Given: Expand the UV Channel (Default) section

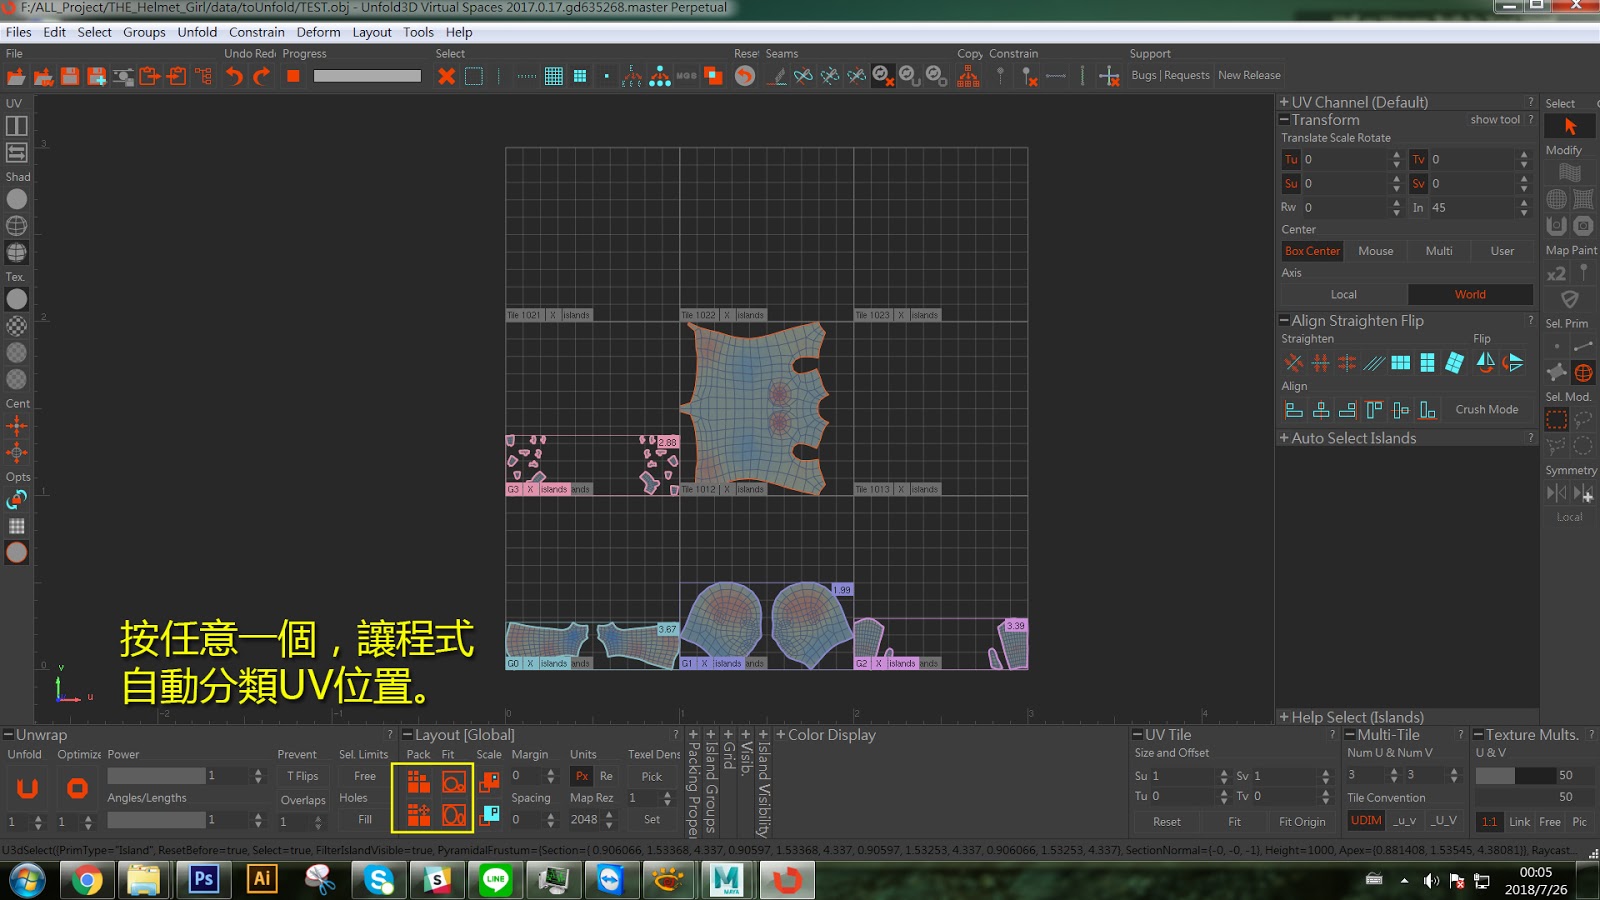Looking at the screenshot, I should click(x=1284, y=102).
